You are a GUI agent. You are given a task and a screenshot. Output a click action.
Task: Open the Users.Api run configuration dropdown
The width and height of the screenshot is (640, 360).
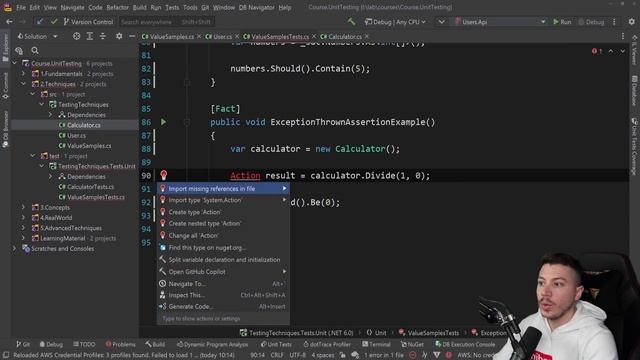pos(500,22)
